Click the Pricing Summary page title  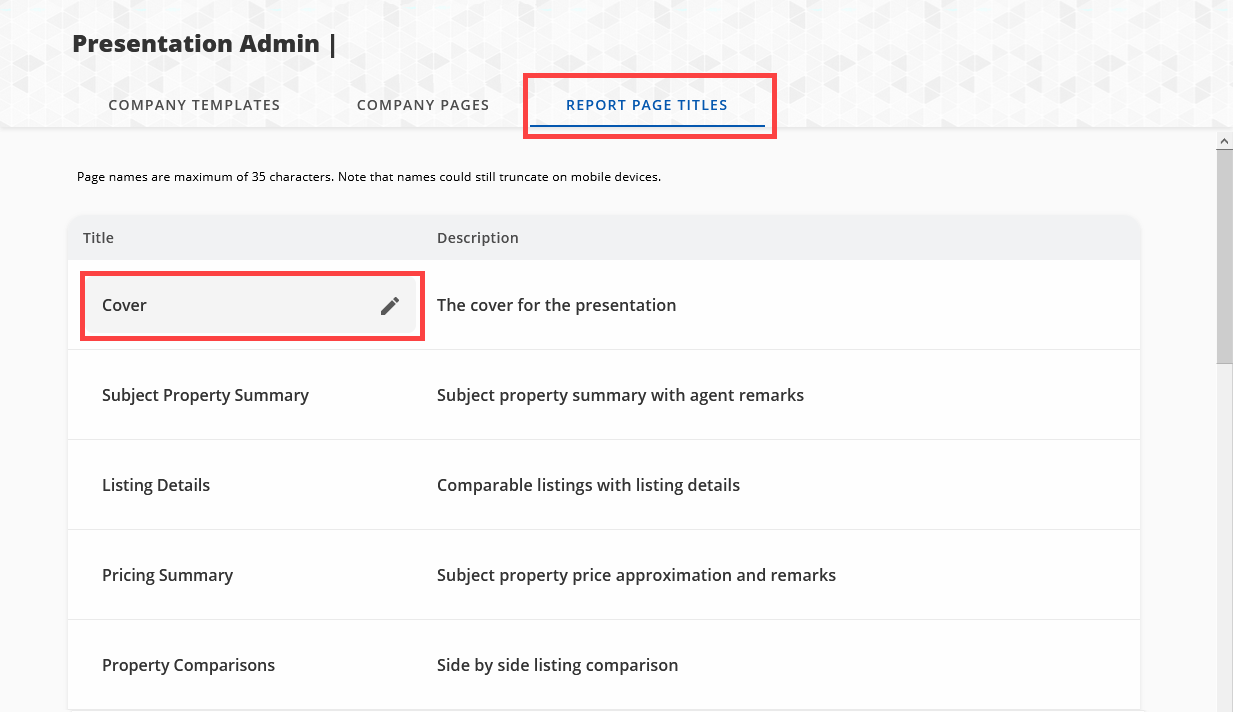[x=167, y=575]
